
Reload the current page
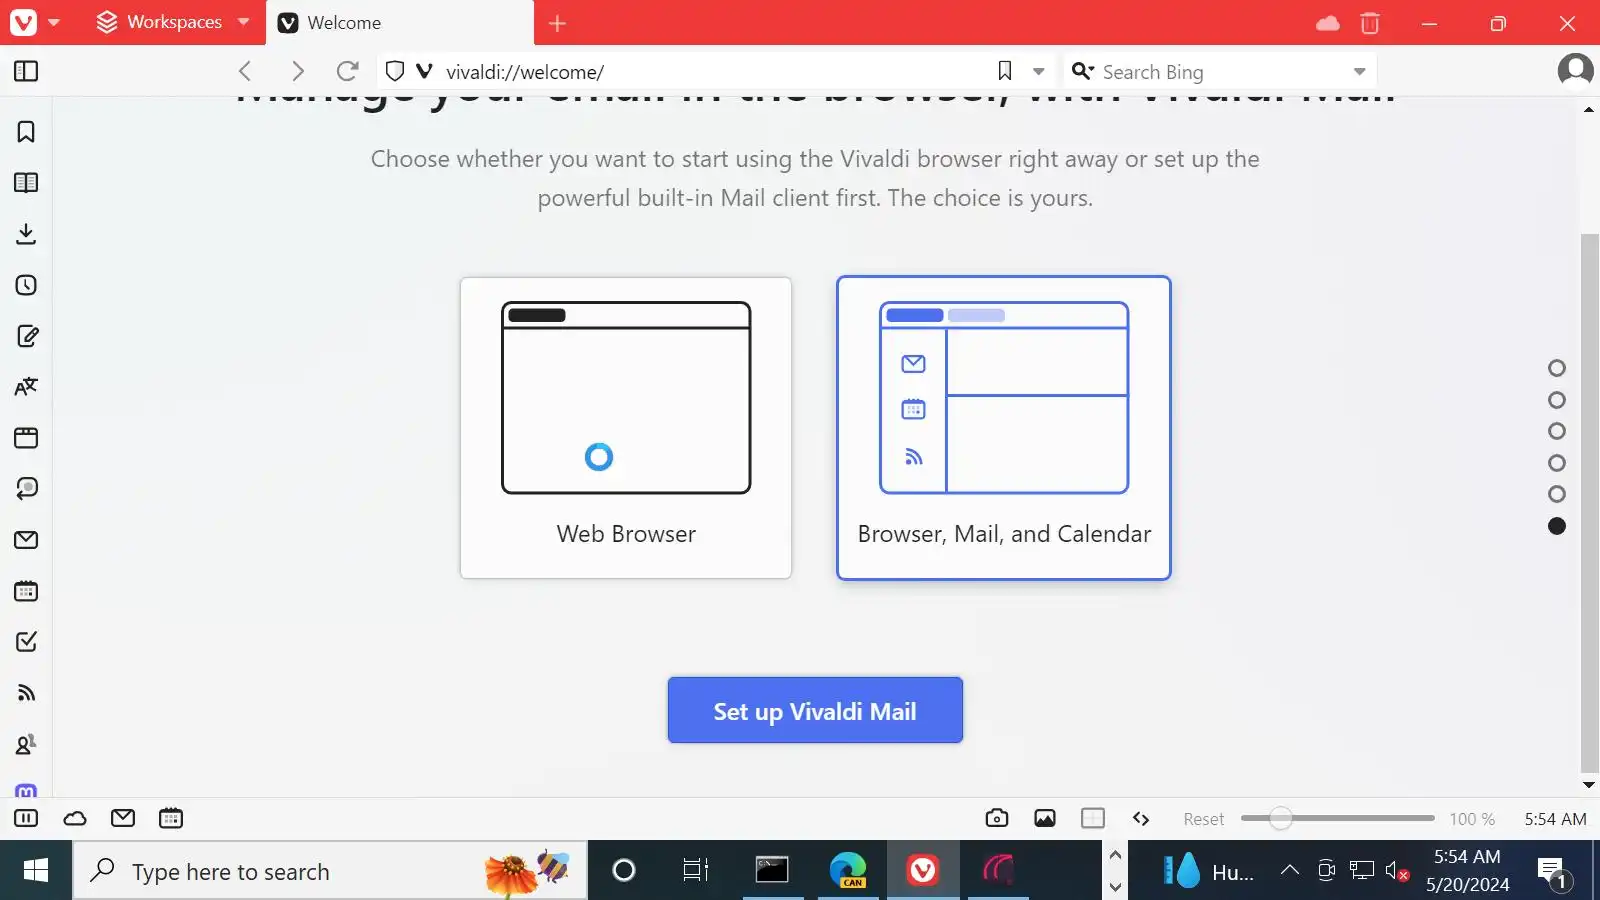(x=347, y=71)
